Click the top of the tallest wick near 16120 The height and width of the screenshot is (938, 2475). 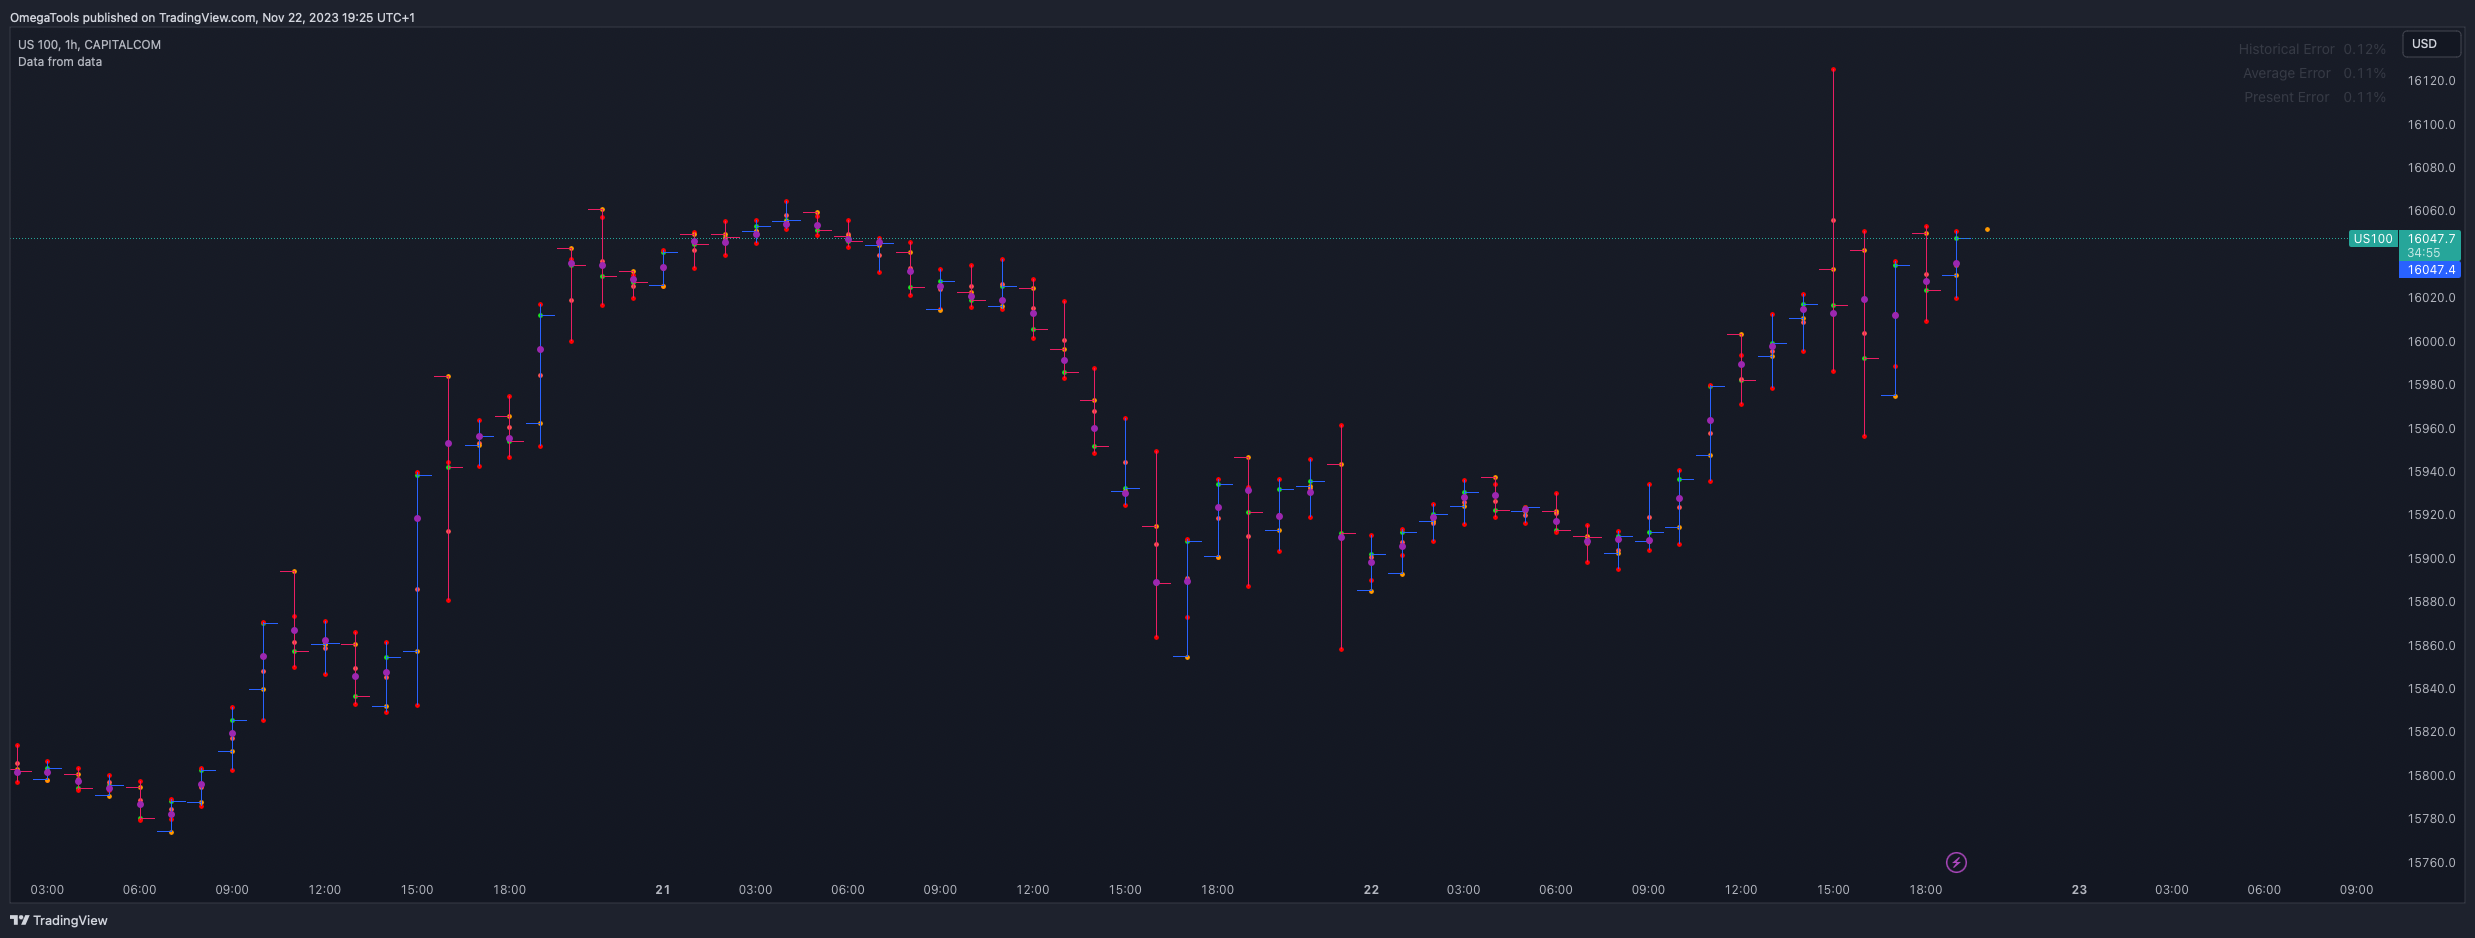click(1833, 70)
